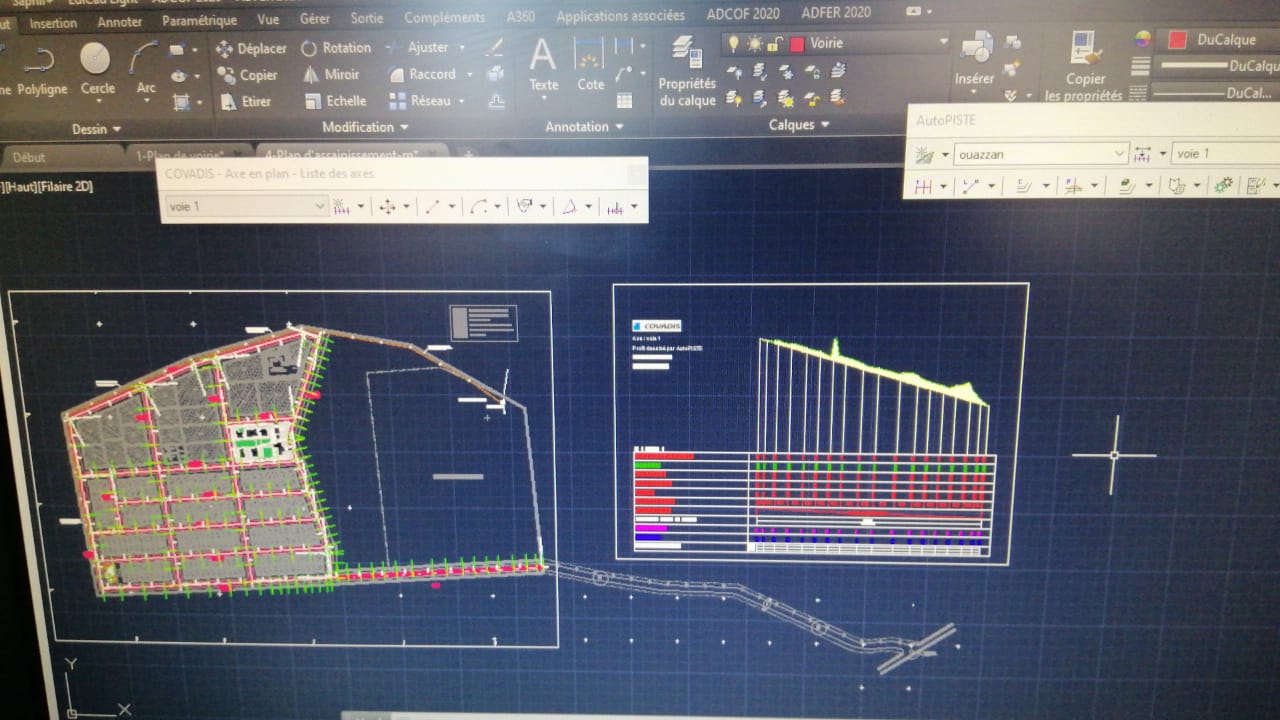The width and height of the screenshot is (1280, 720).
Task: Click the Réseau array tool
Action: tap(419, 101)
